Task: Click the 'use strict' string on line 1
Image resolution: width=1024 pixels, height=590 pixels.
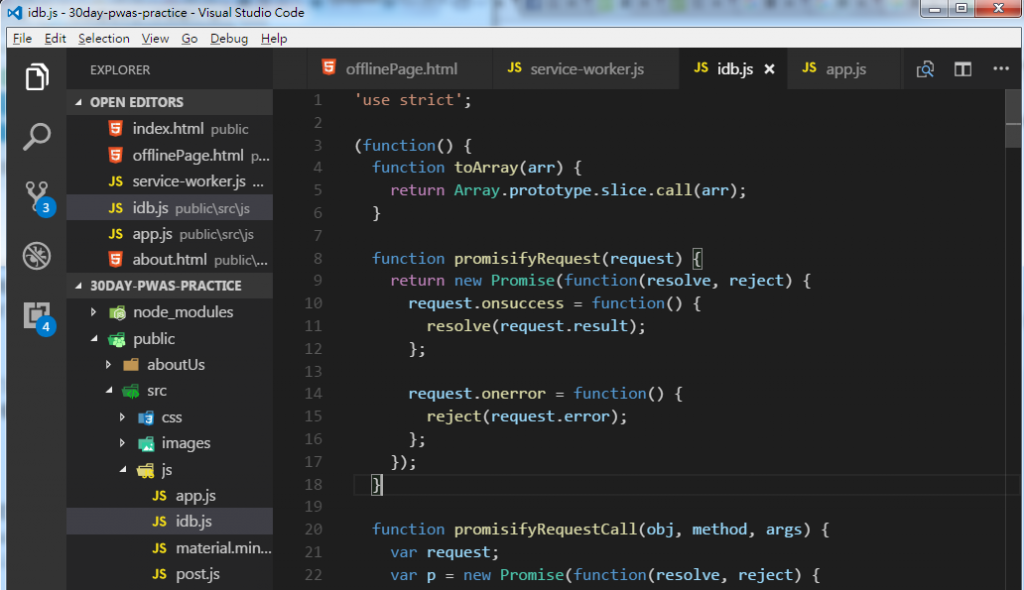Action: (x=409, y=100)
